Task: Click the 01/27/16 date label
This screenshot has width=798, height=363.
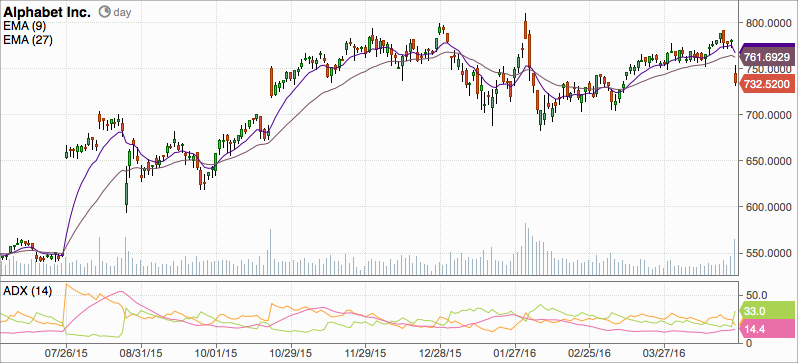Action: 516,352
